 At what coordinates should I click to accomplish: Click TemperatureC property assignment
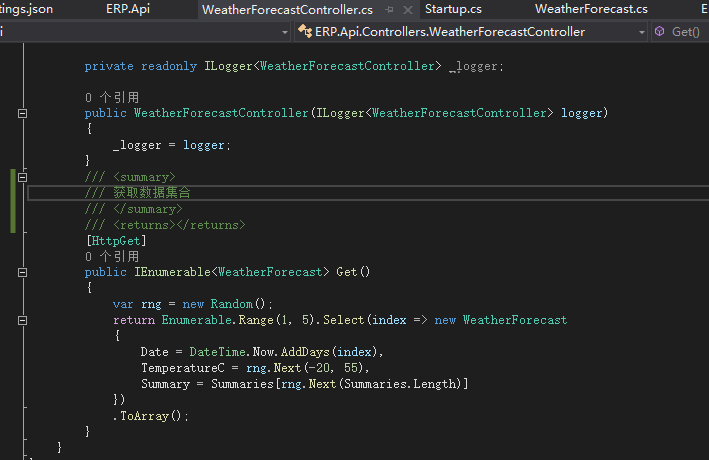click(183, 368)
